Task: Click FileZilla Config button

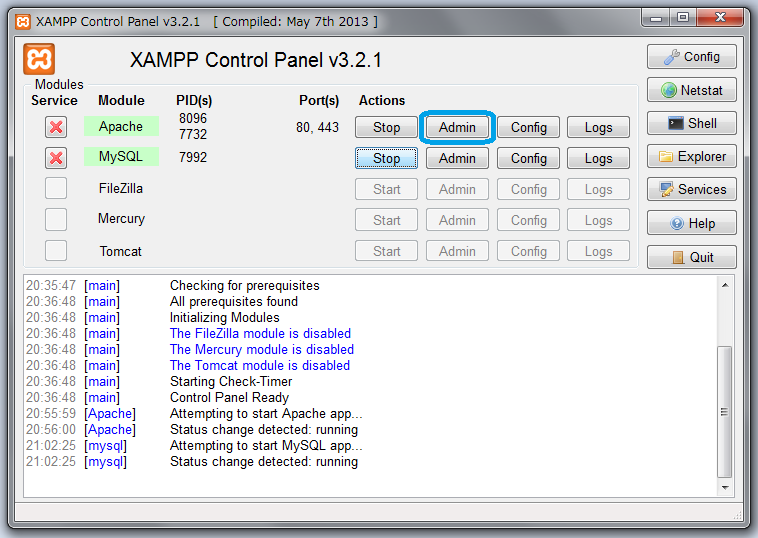Action: pyautogui.click(x=528, y=189)
